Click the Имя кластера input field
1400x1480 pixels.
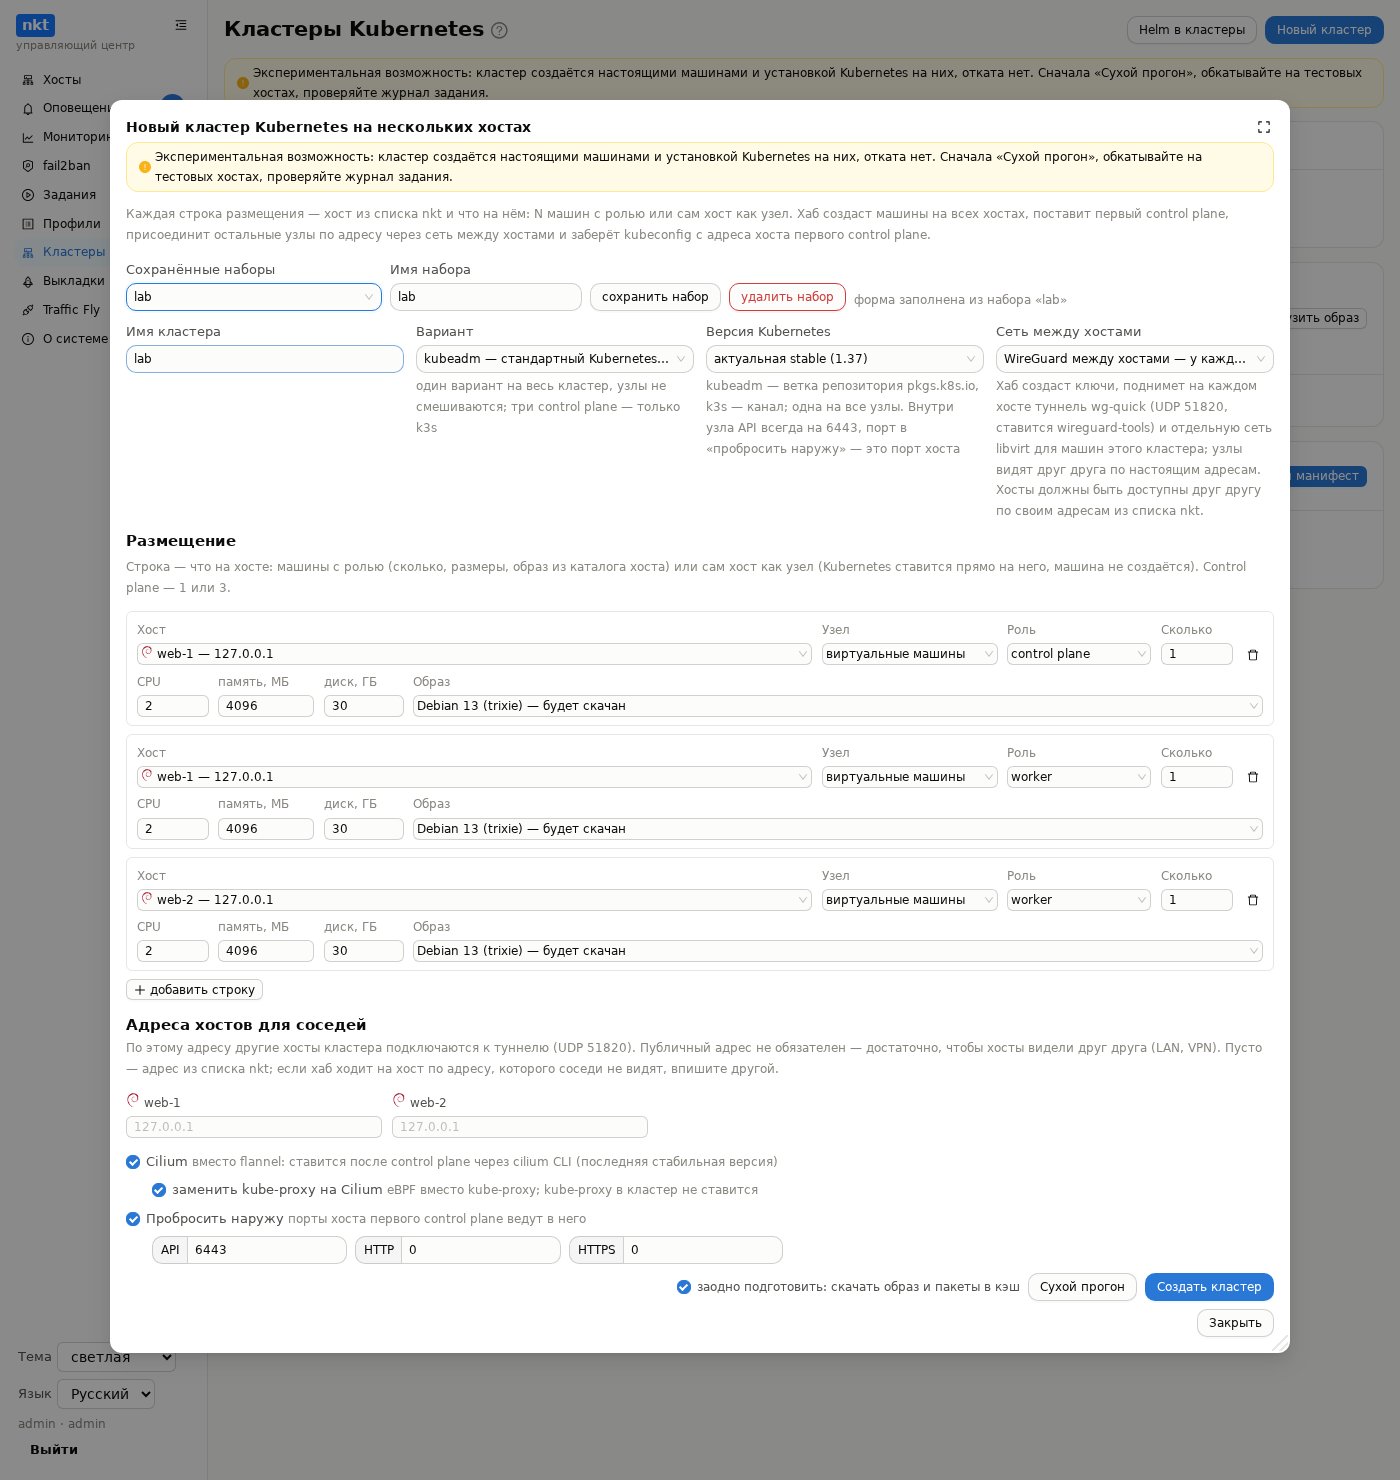[x=265, y=359]
